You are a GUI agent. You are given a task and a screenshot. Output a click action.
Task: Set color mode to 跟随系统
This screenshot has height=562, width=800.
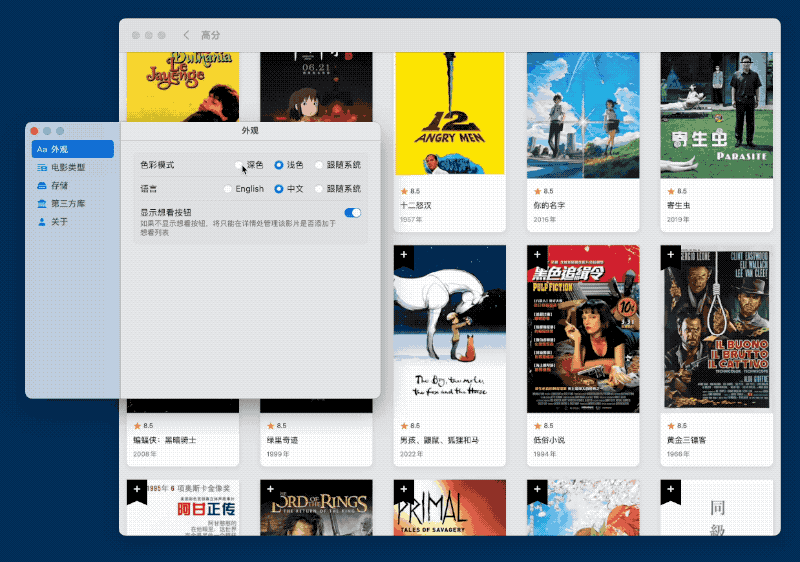[319, 165]
